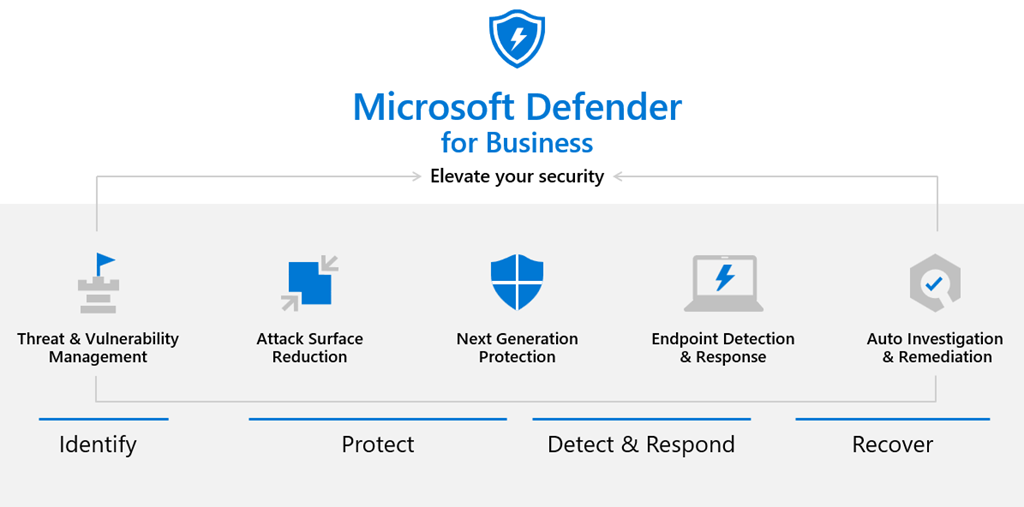Click Attack Surface Reduction label

pos(310,348)
